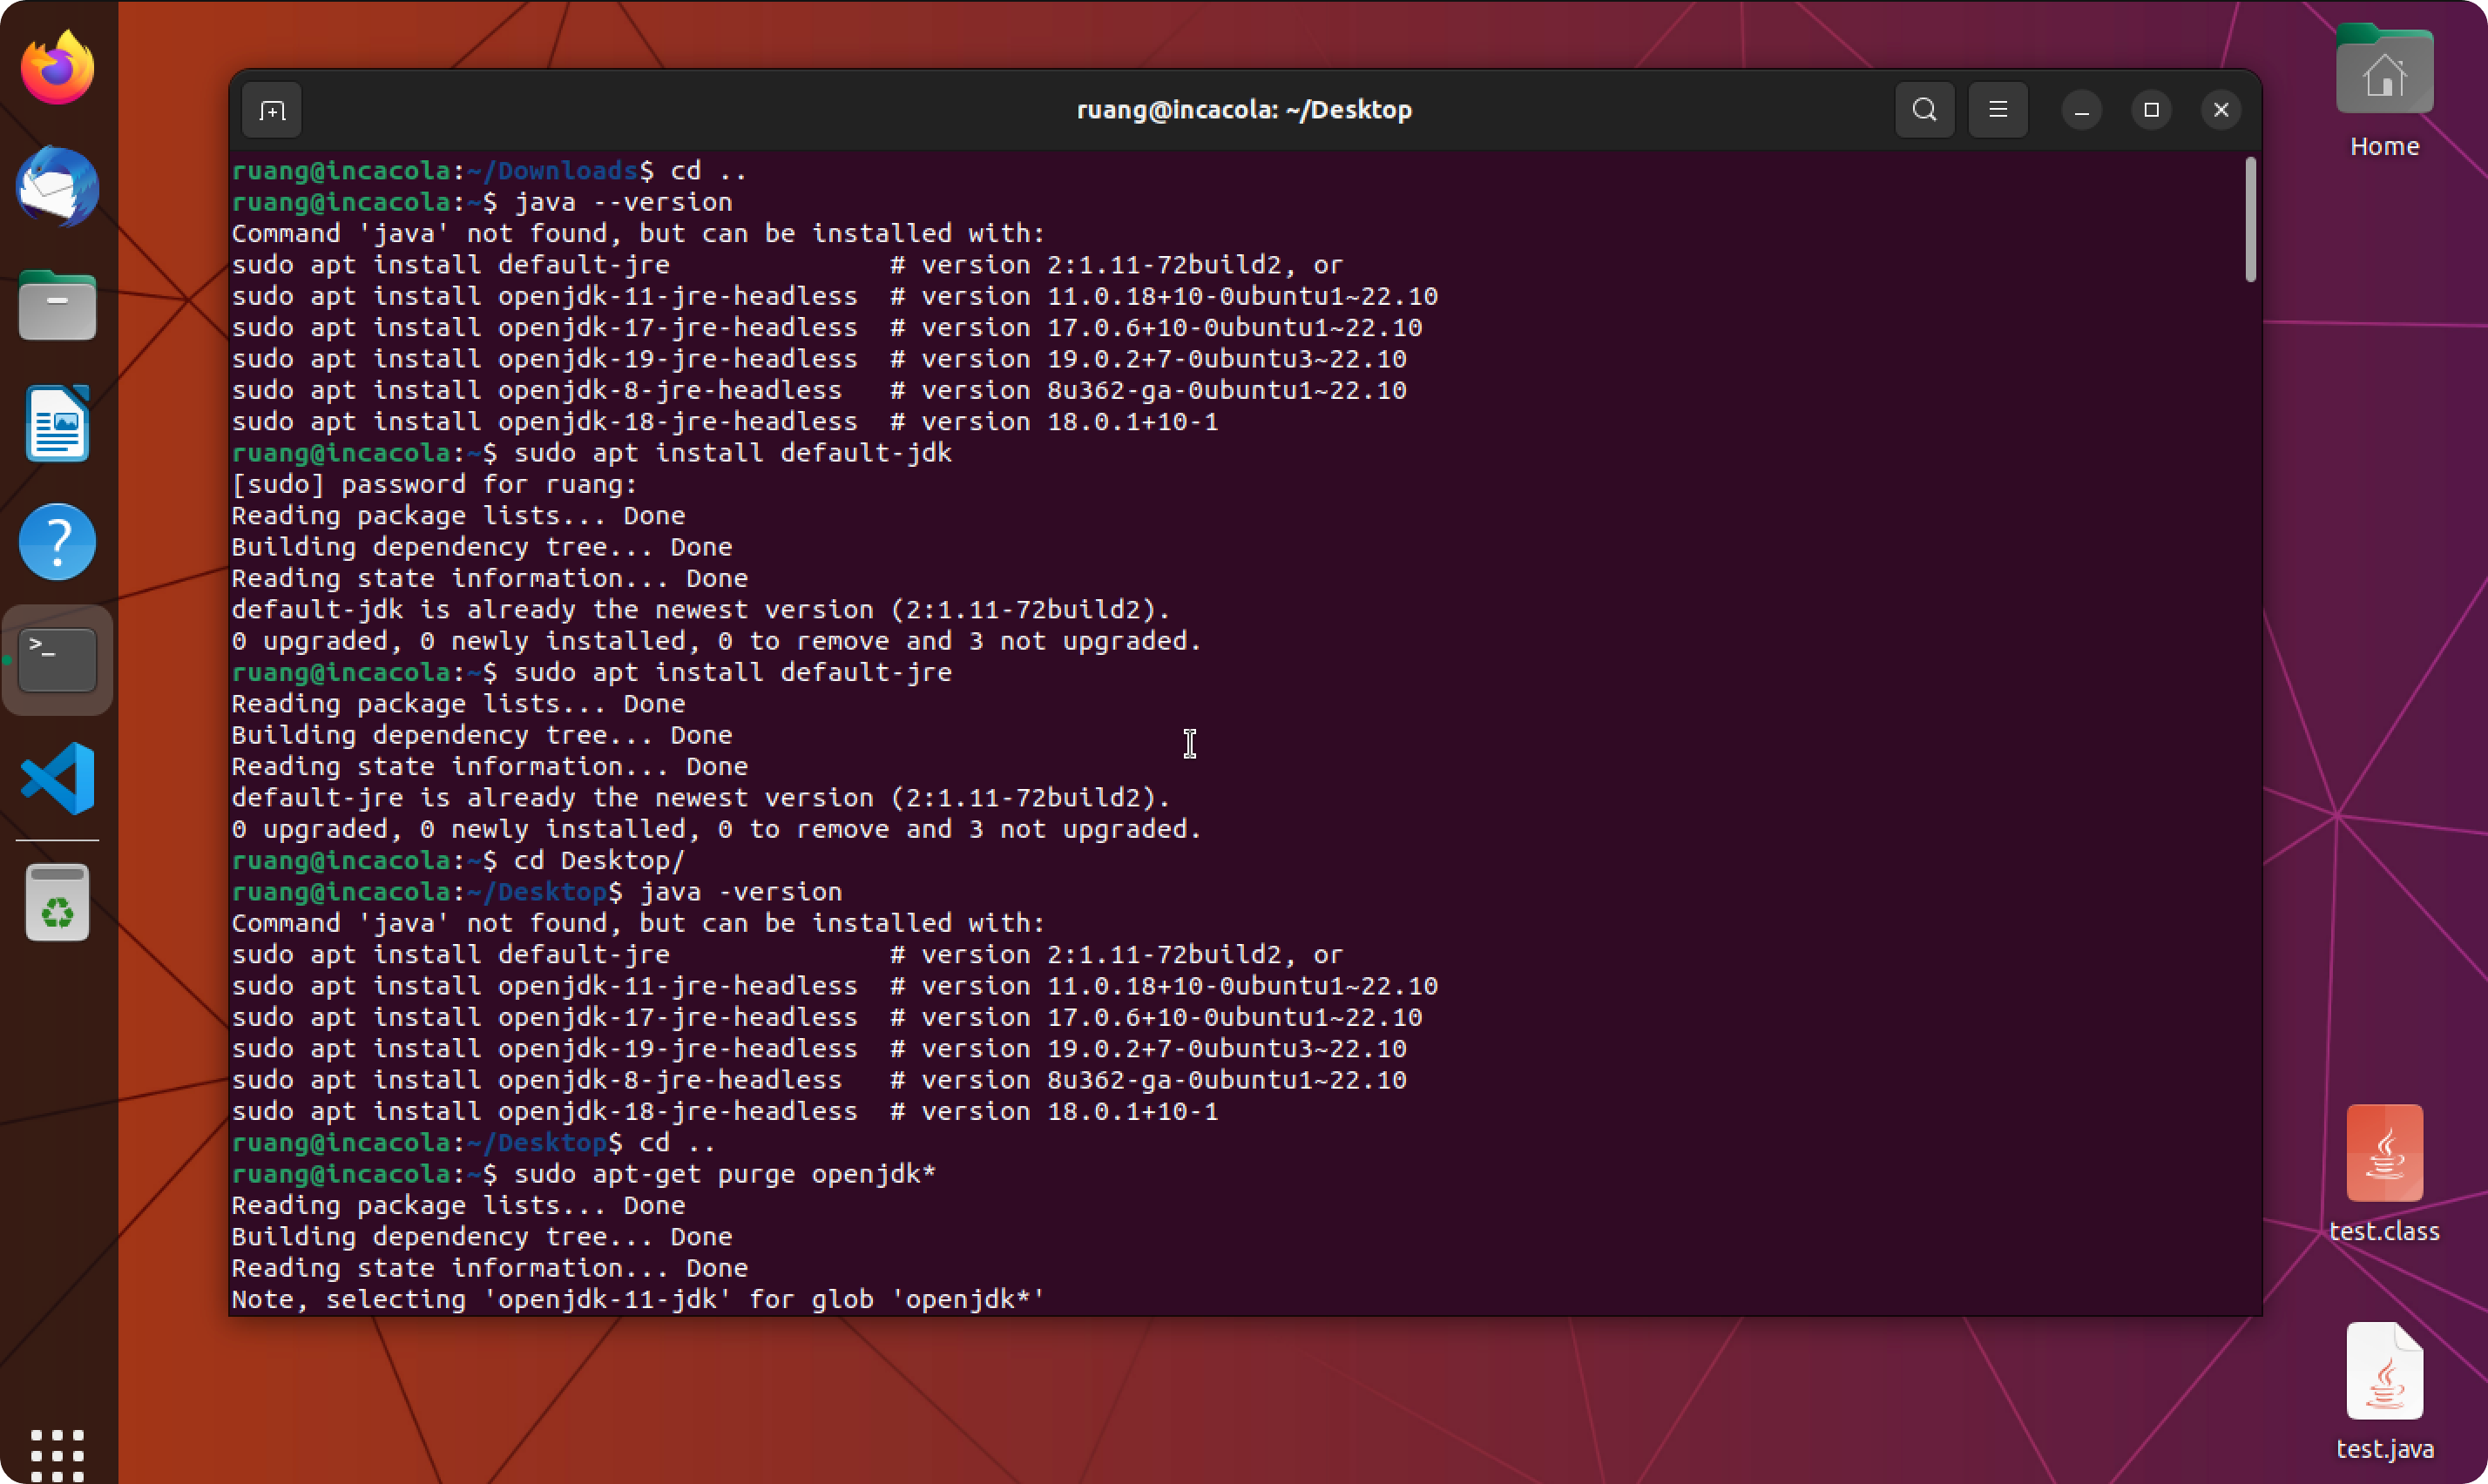Open the Home folder on the desktop
2488x1484 pixels.
point(2384,90)
